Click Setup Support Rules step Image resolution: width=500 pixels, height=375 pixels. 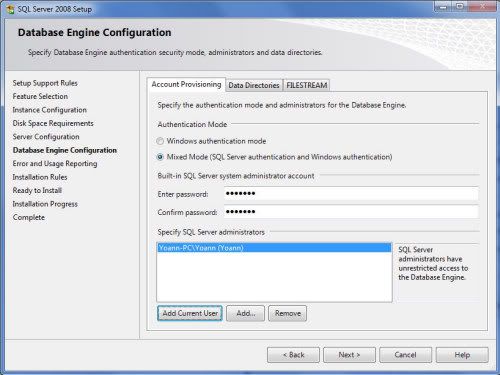[x=45, y=83]
